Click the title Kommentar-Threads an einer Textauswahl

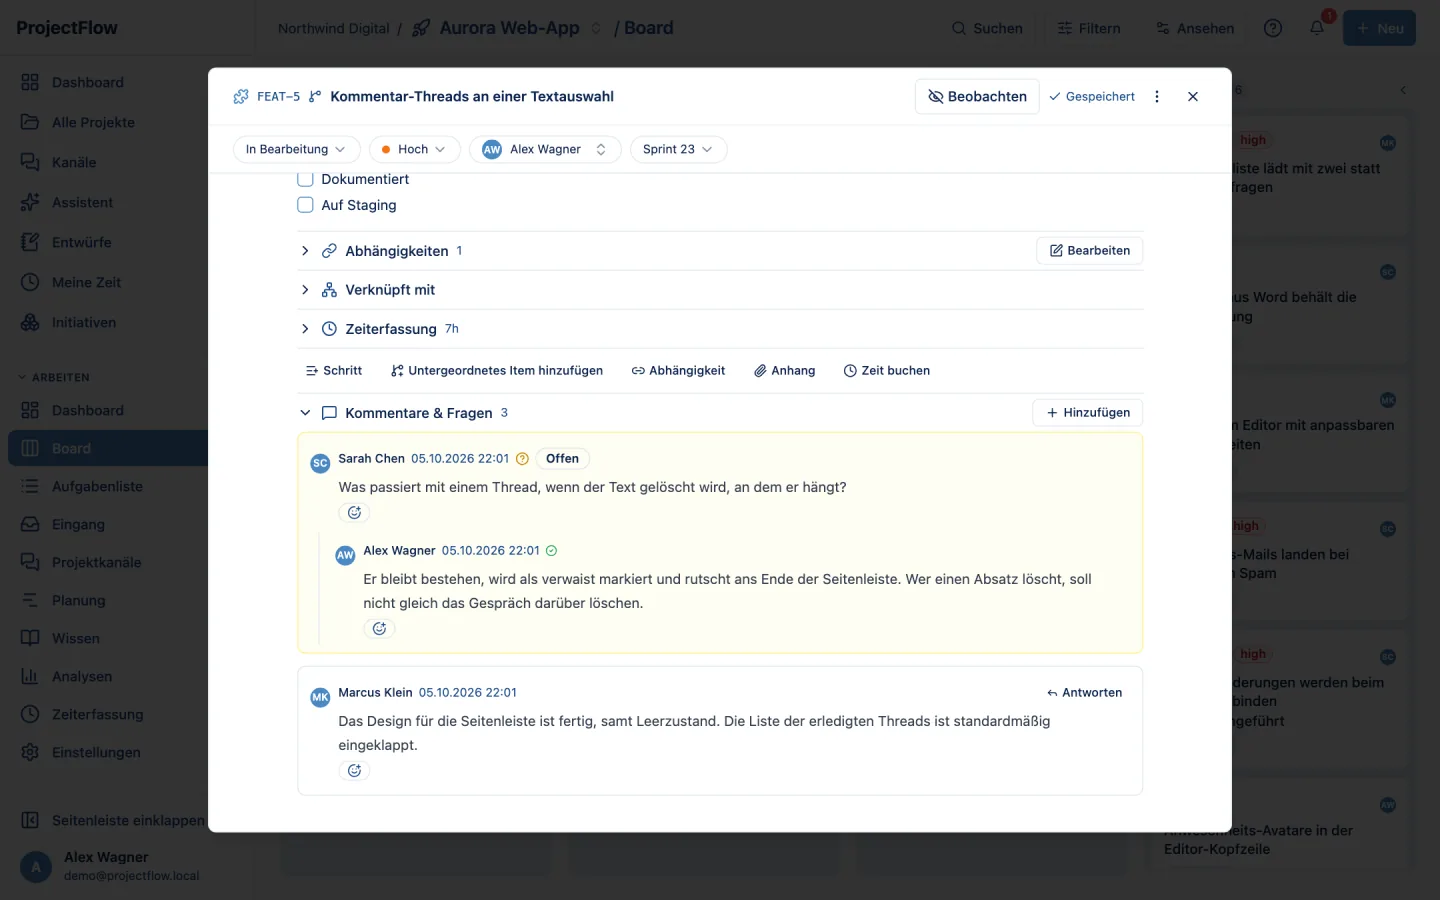(x=472, y=97)
